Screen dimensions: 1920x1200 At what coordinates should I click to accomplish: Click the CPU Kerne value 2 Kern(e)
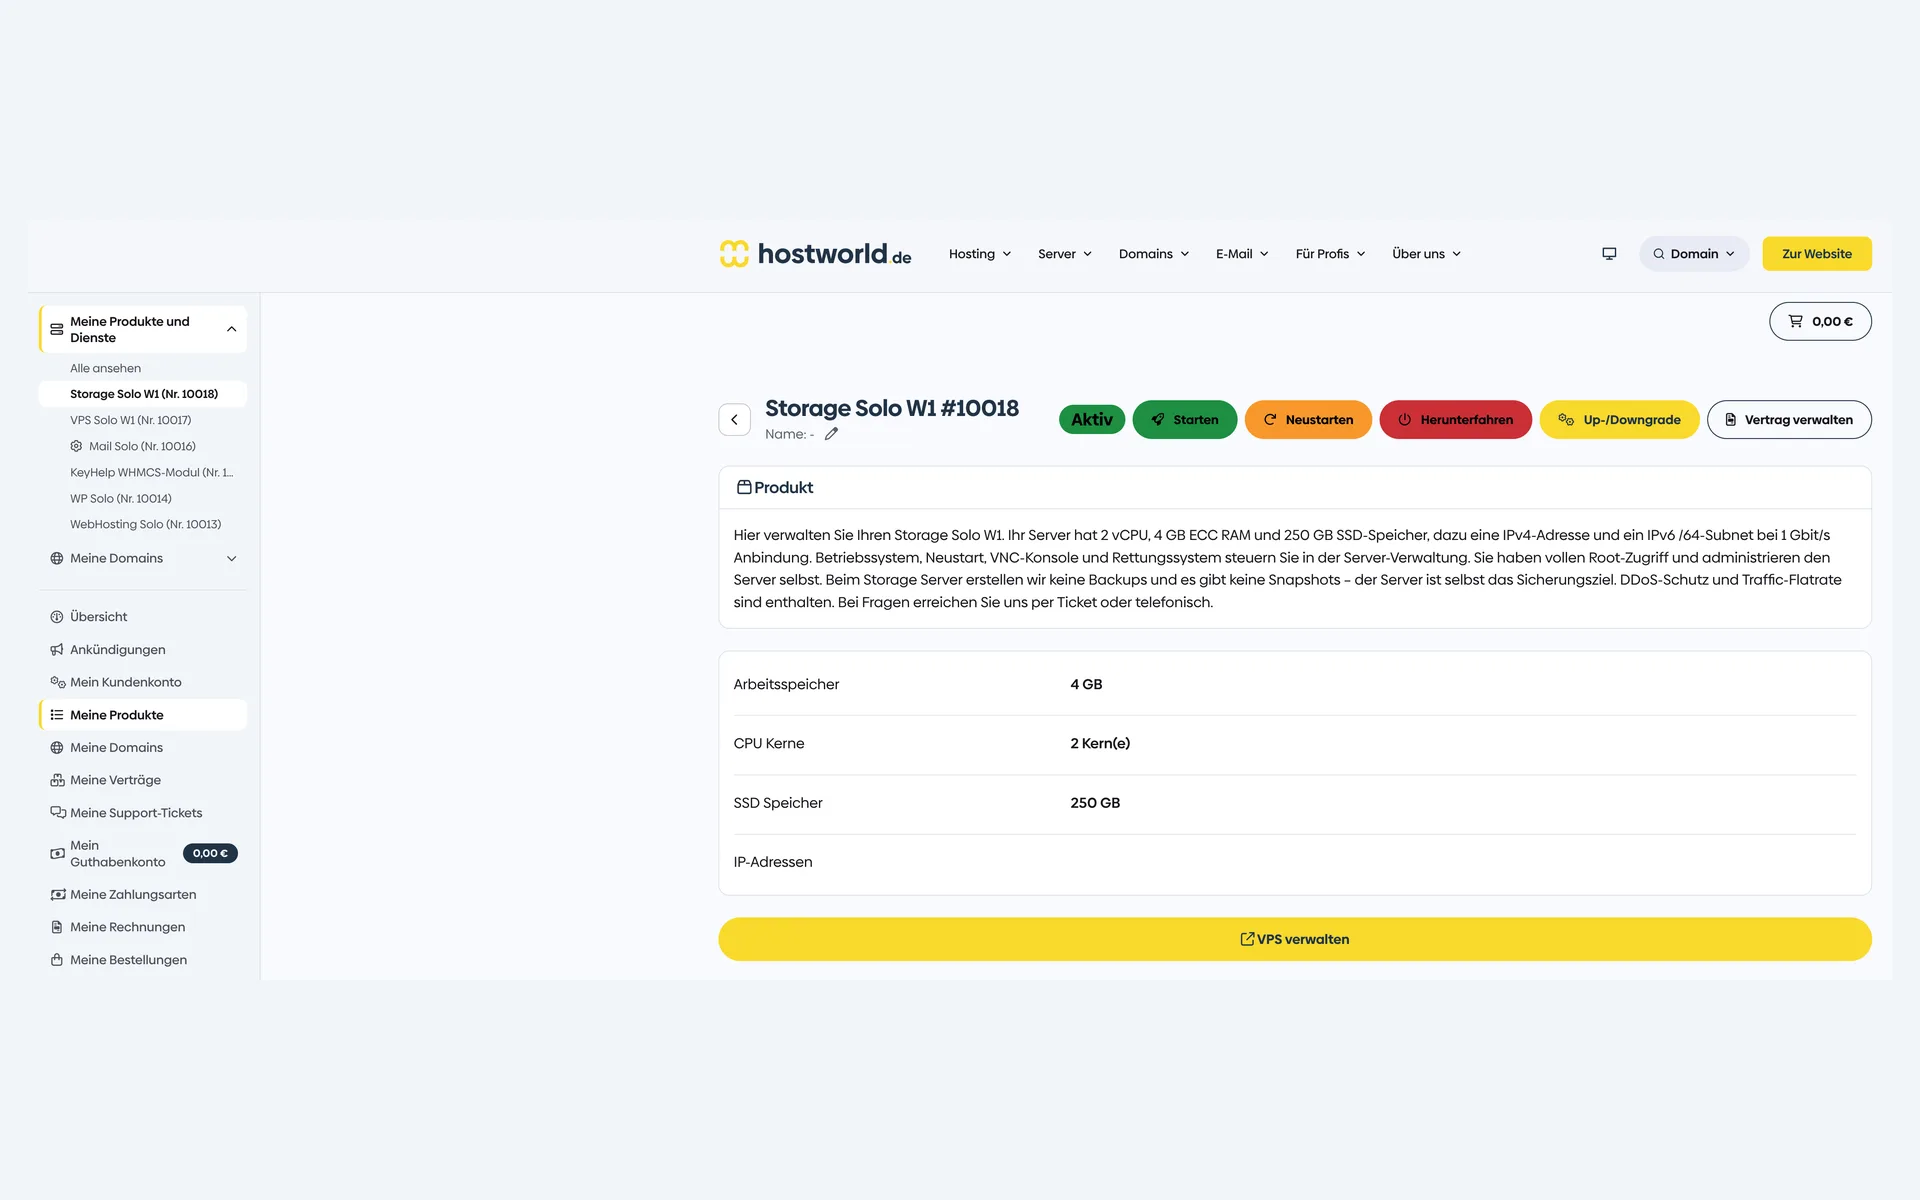tap(1100, 743)
